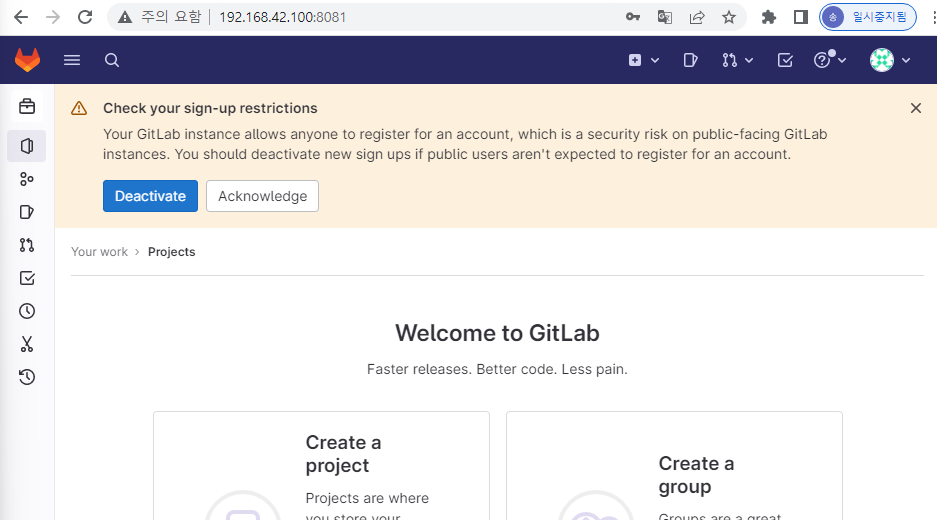
Task: Open Milestones clock icon in sidebar
Action: 27,311
